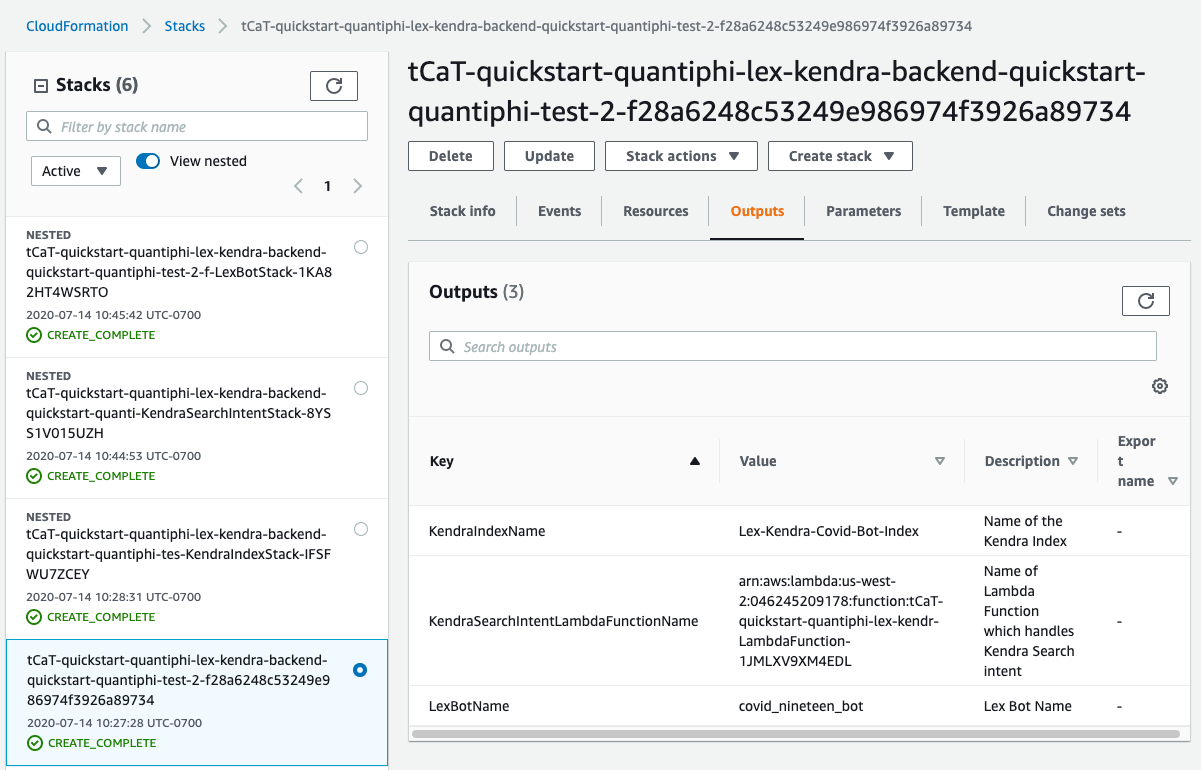Click the LexBotName key cell
Viewport: 1201px width, 770px height.
[x=469, y=706]
